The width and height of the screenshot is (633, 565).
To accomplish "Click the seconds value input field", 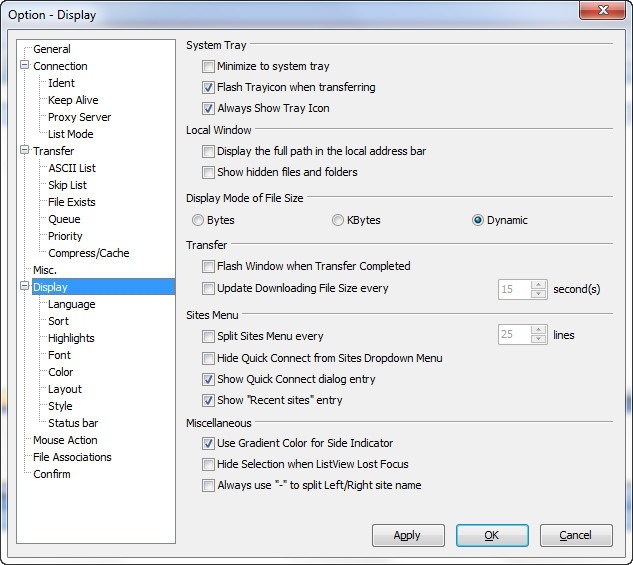I will tap(515, 289).
